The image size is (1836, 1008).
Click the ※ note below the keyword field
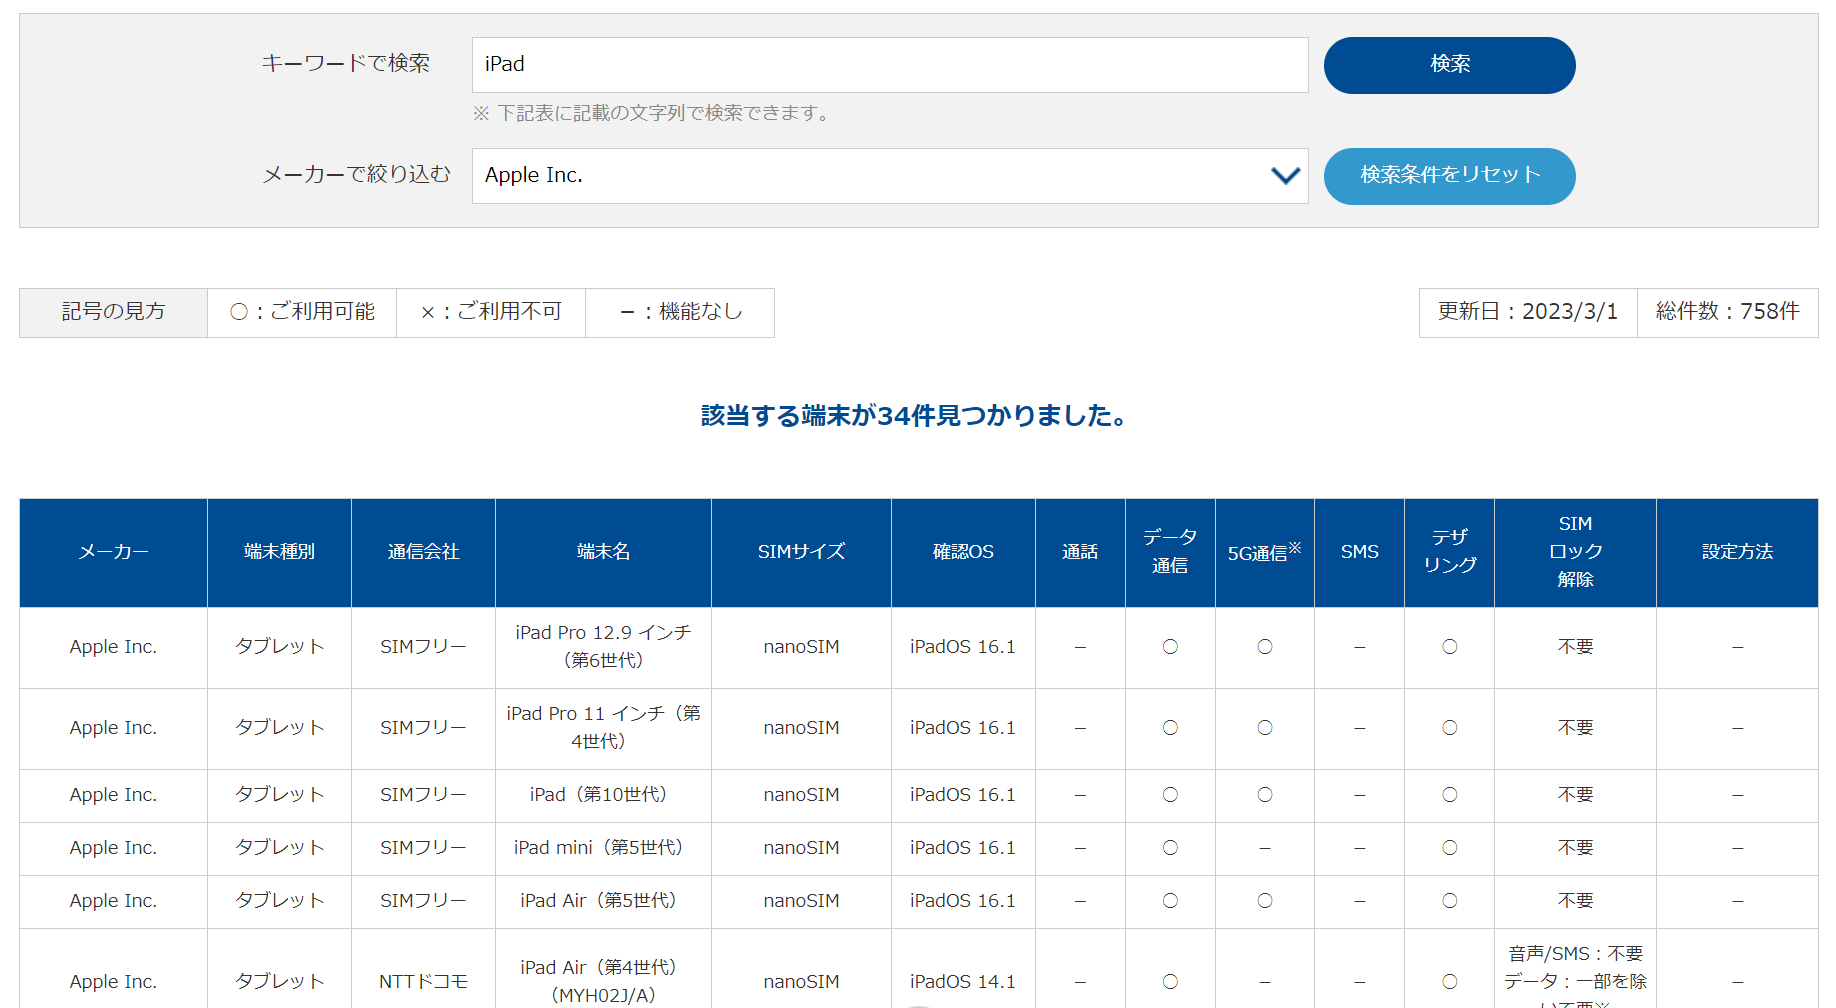click(652, 113)
